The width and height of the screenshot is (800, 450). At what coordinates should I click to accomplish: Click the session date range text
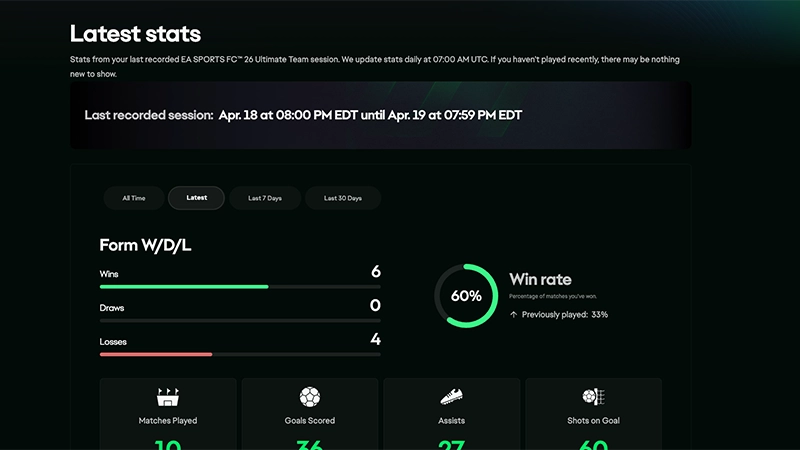pos(370,115)
